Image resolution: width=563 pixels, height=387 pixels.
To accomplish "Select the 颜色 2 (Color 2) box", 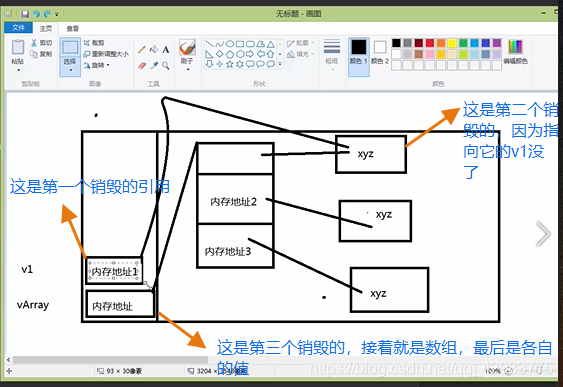I will pyautogui.click(x=380, y=52).
